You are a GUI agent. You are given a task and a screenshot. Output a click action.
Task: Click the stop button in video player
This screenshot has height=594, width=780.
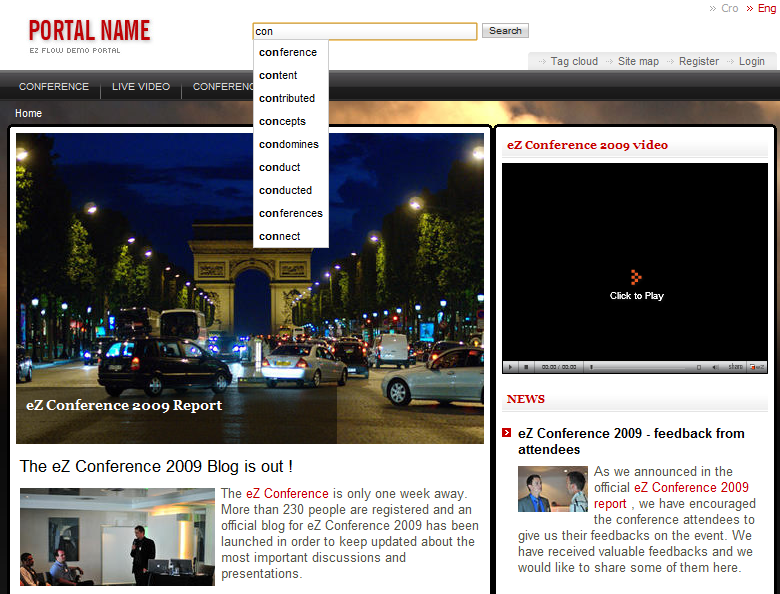point(526,367)
